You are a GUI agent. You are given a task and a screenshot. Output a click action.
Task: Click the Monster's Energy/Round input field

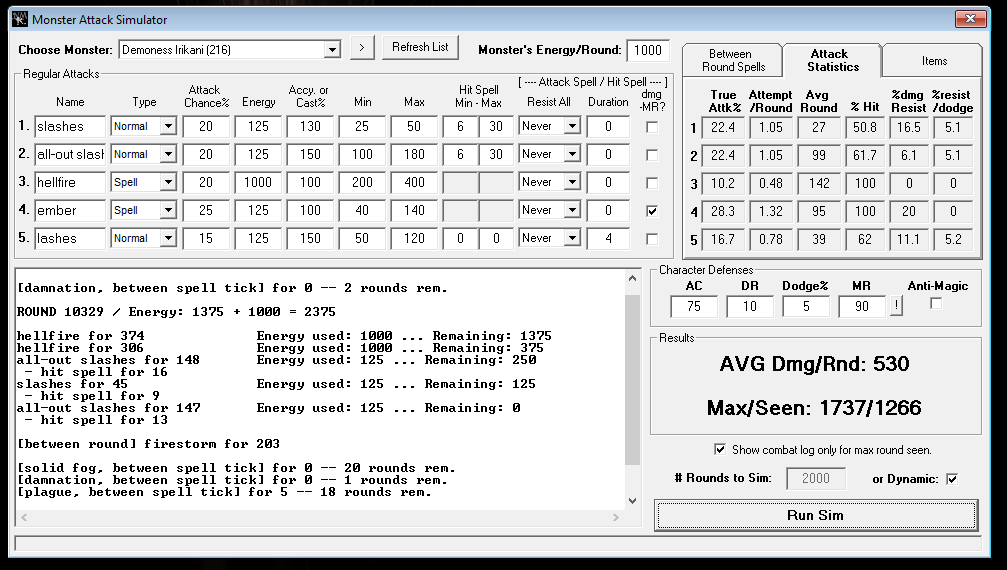[x=649, y=51]
